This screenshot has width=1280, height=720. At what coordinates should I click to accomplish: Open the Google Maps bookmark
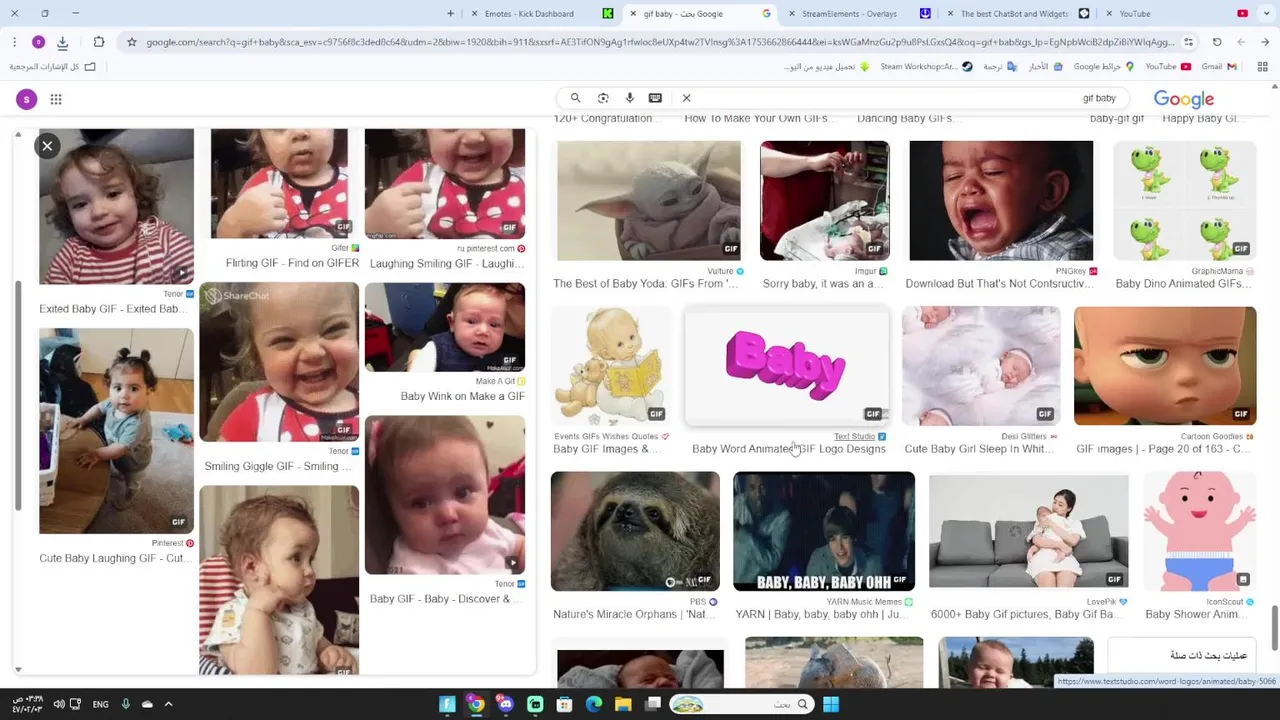pyautogui.click(x=1104, y=67)
